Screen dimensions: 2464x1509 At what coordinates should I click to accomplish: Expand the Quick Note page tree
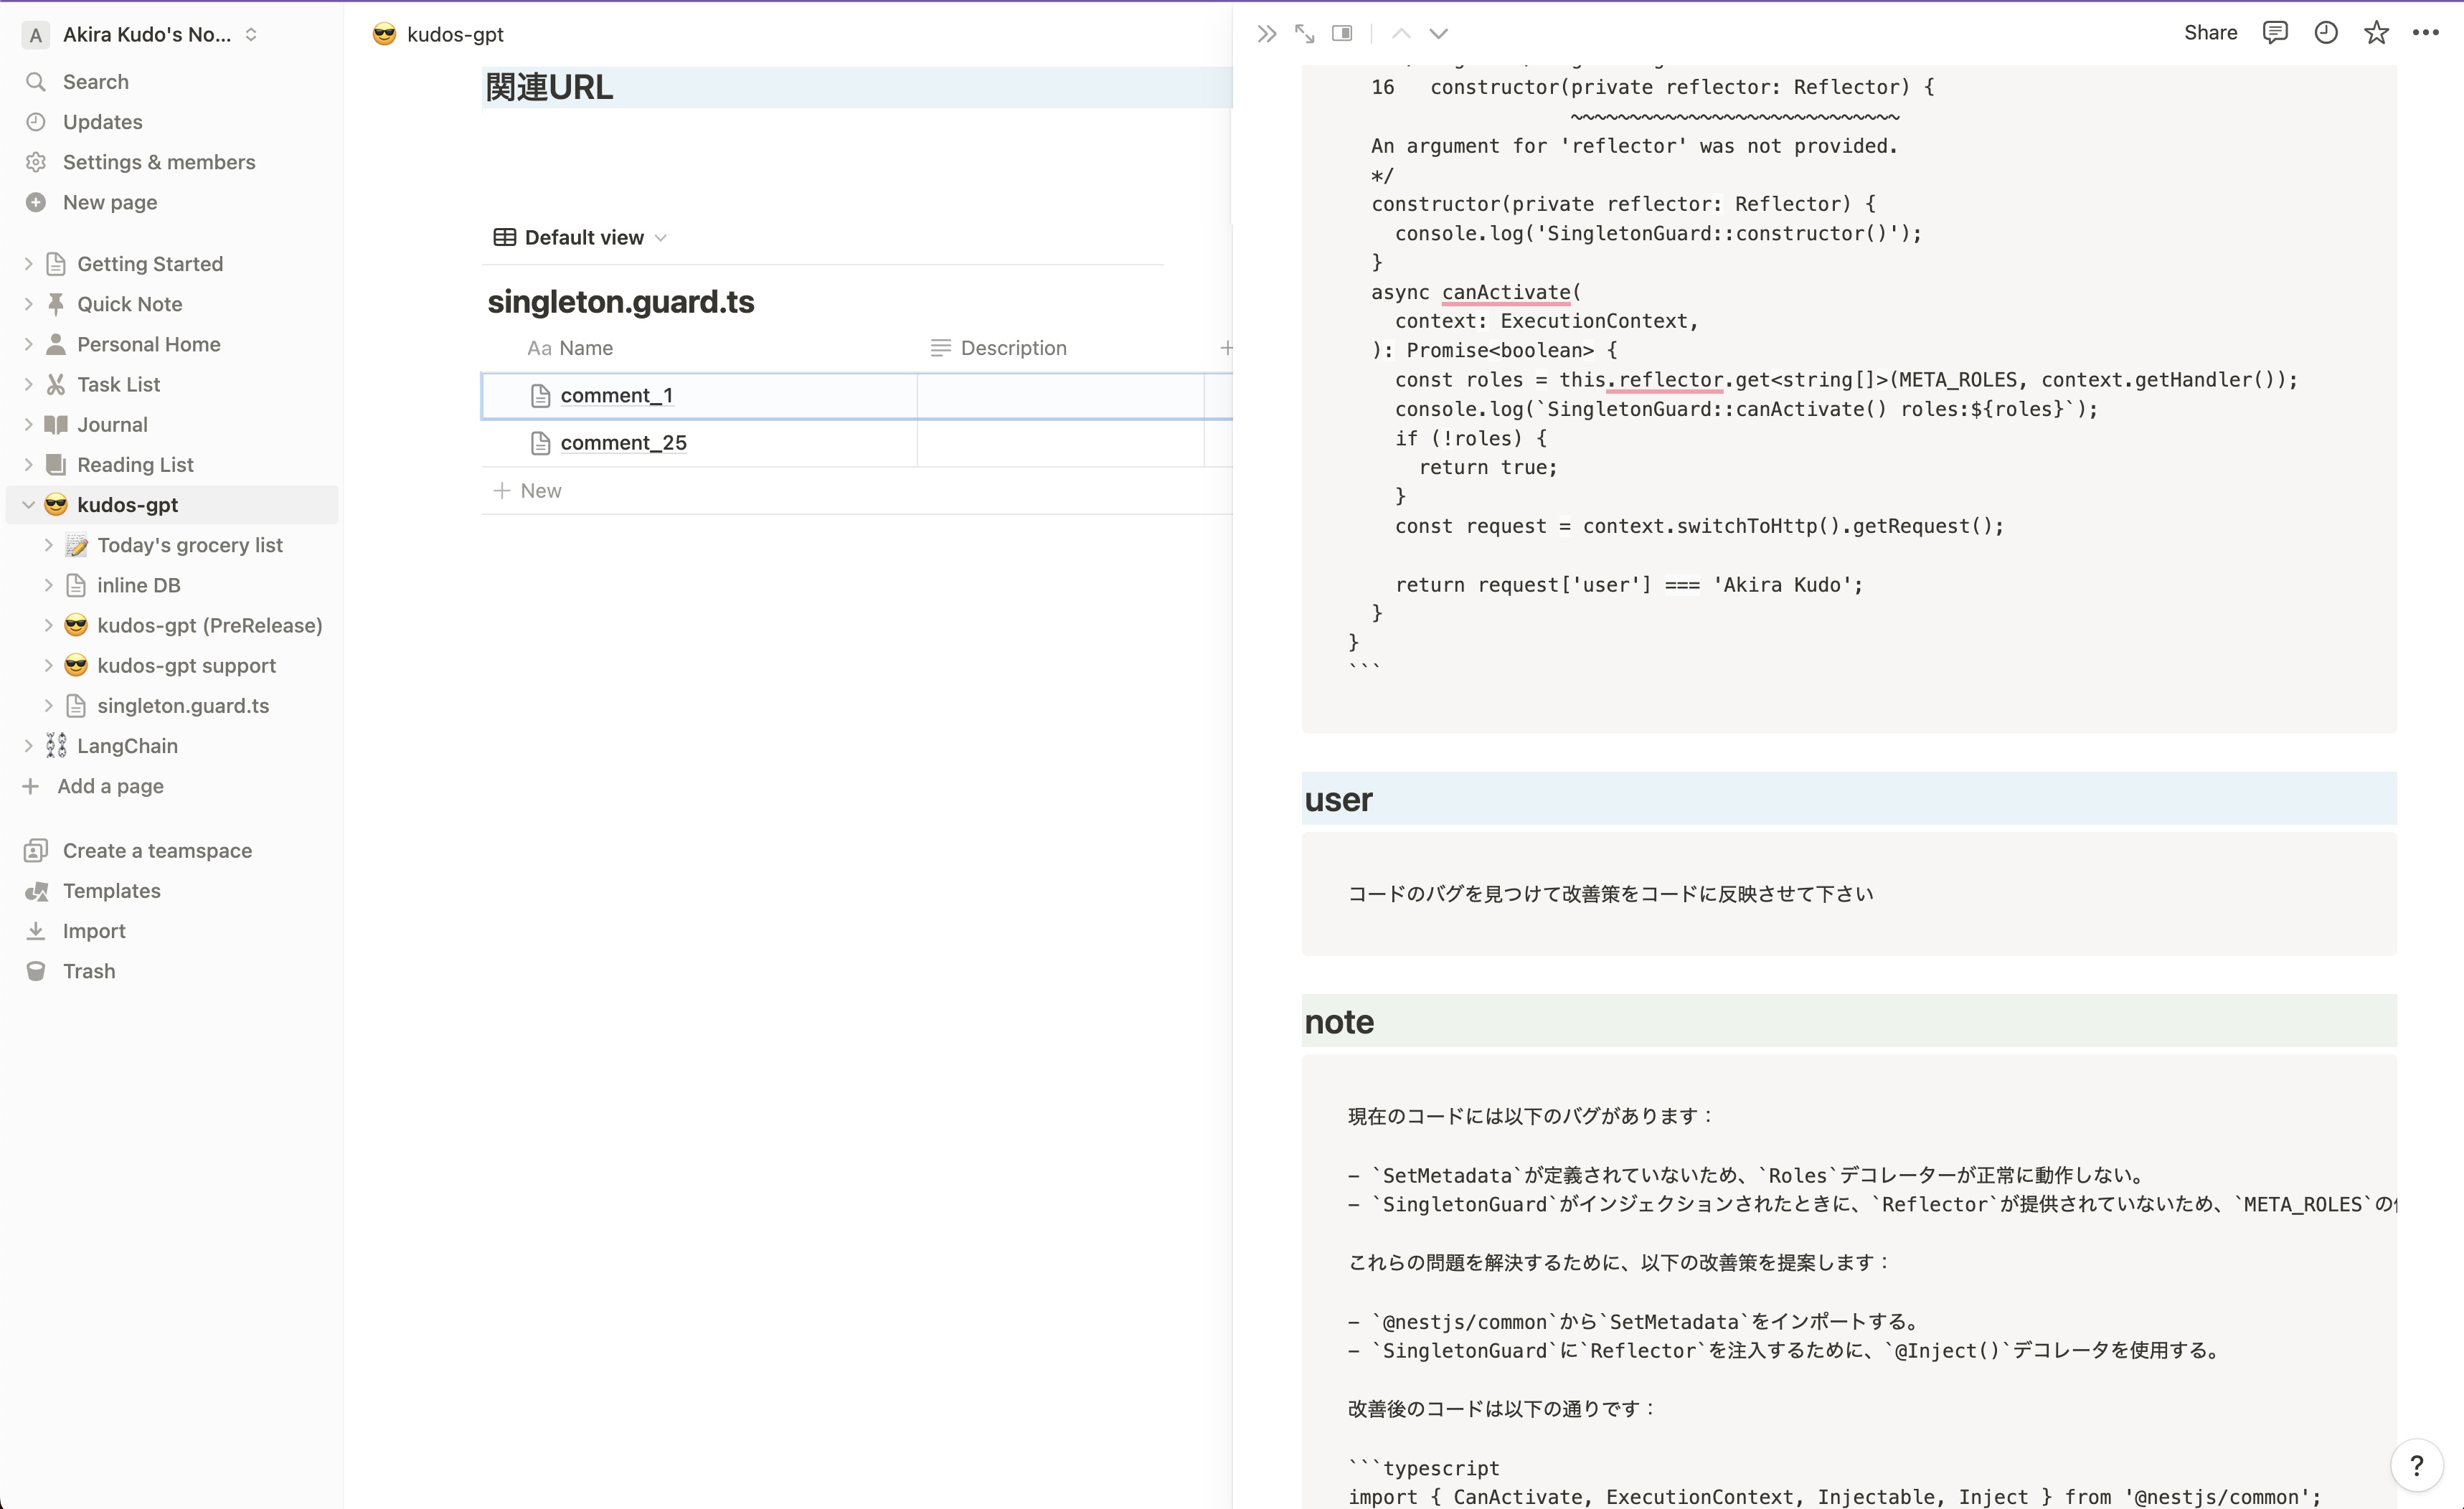[x=28, y=304]
